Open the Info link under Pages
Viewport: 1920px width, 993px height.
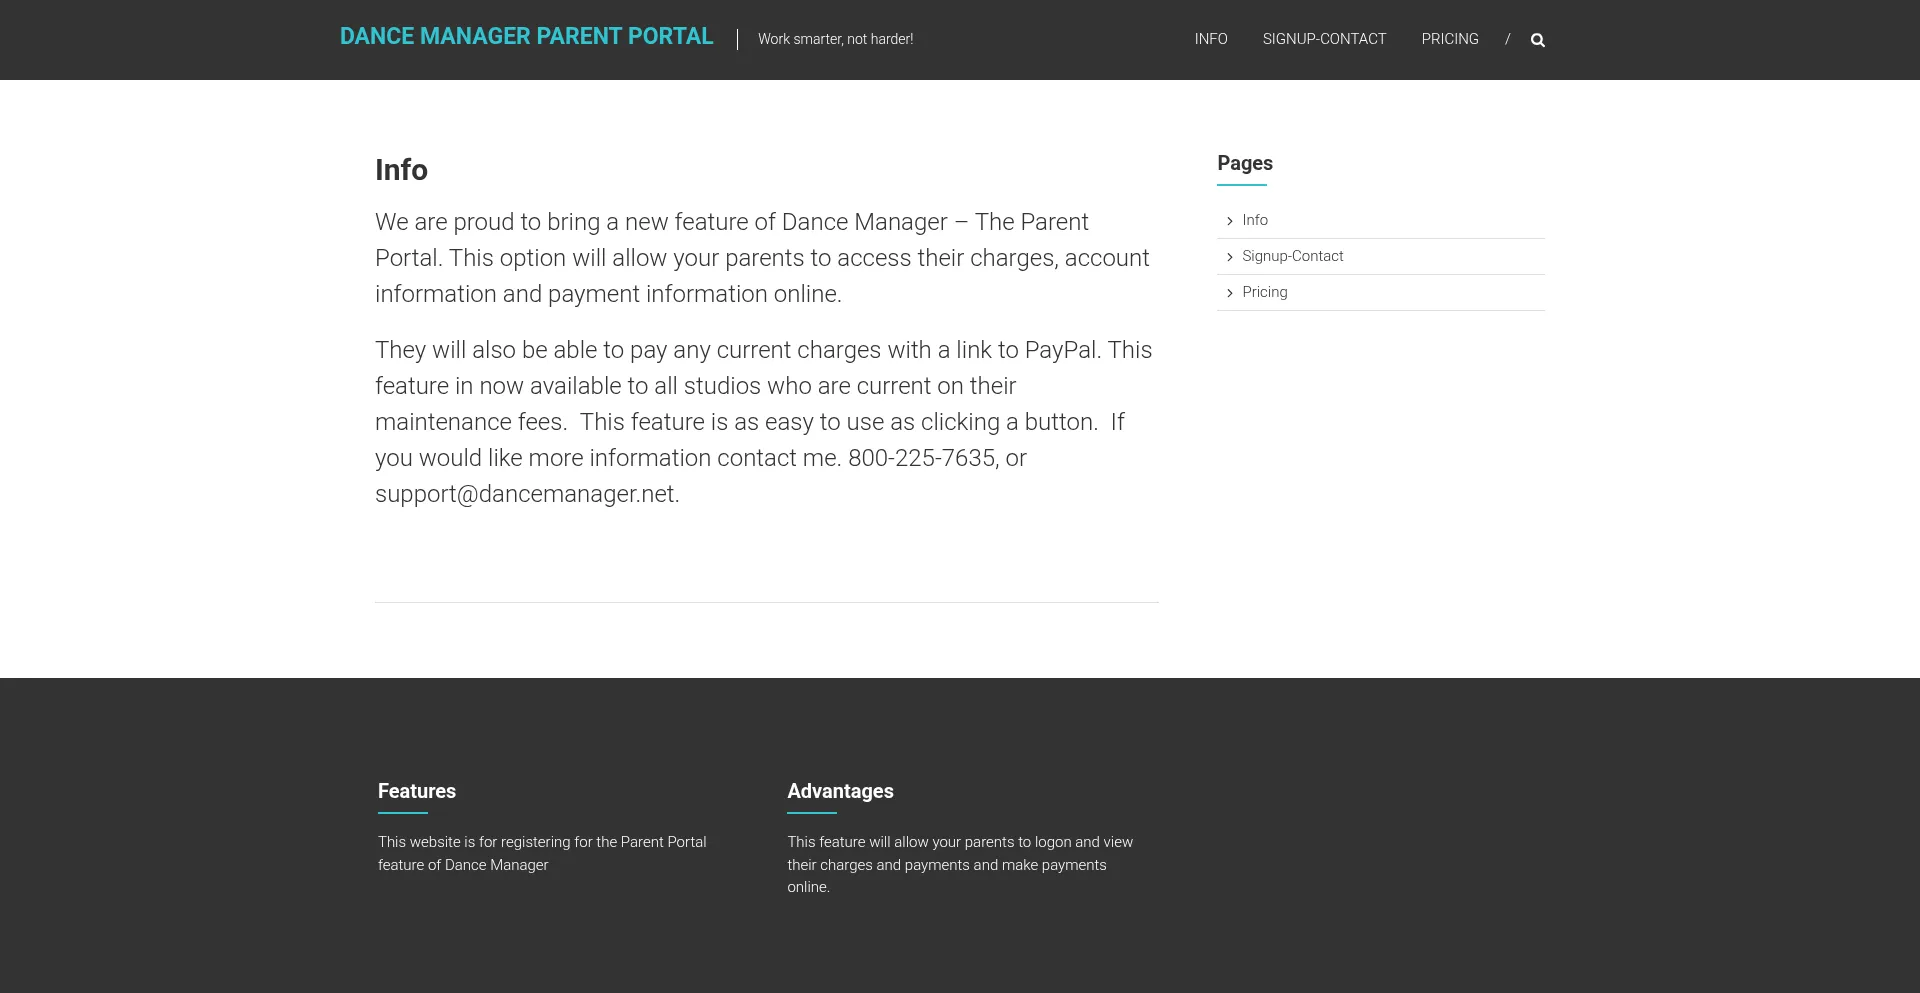(1254, 220)
